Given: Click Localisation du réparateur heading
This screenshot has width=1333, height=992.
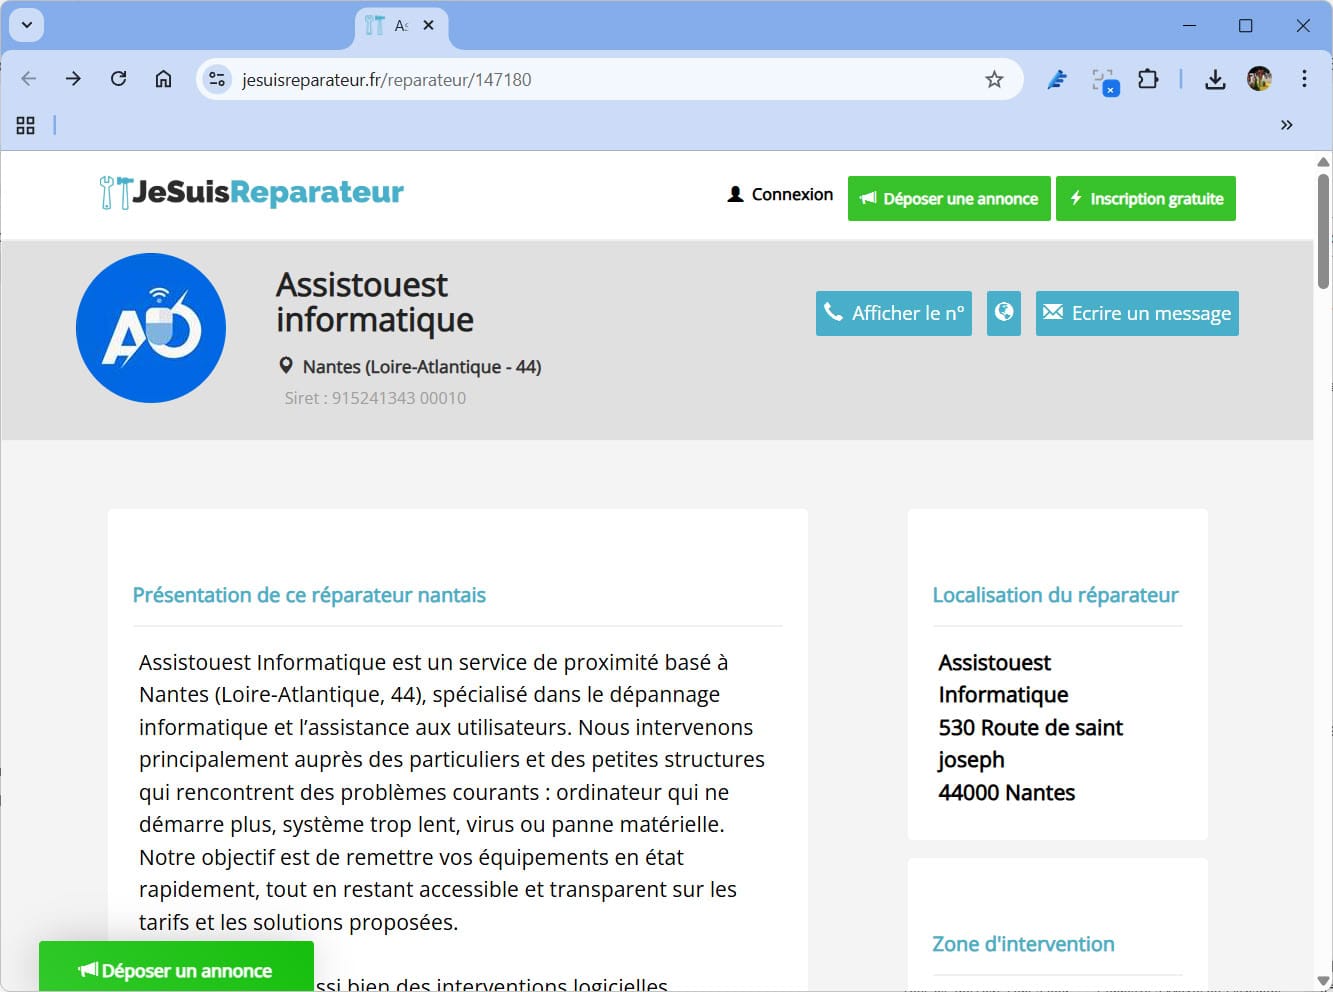Looking at the screenshot, I should [1055, 595].
